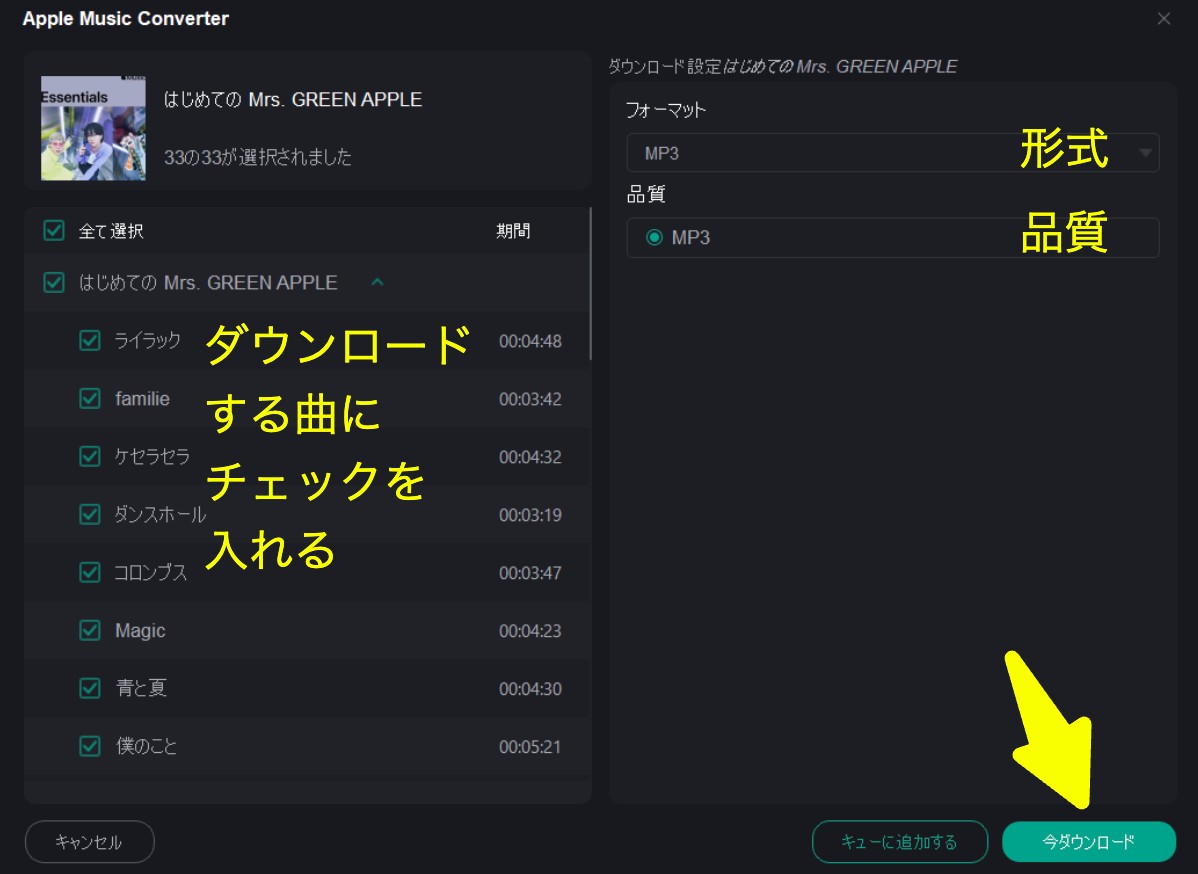Click the duration 00:04:48

[x=530, y=341]
